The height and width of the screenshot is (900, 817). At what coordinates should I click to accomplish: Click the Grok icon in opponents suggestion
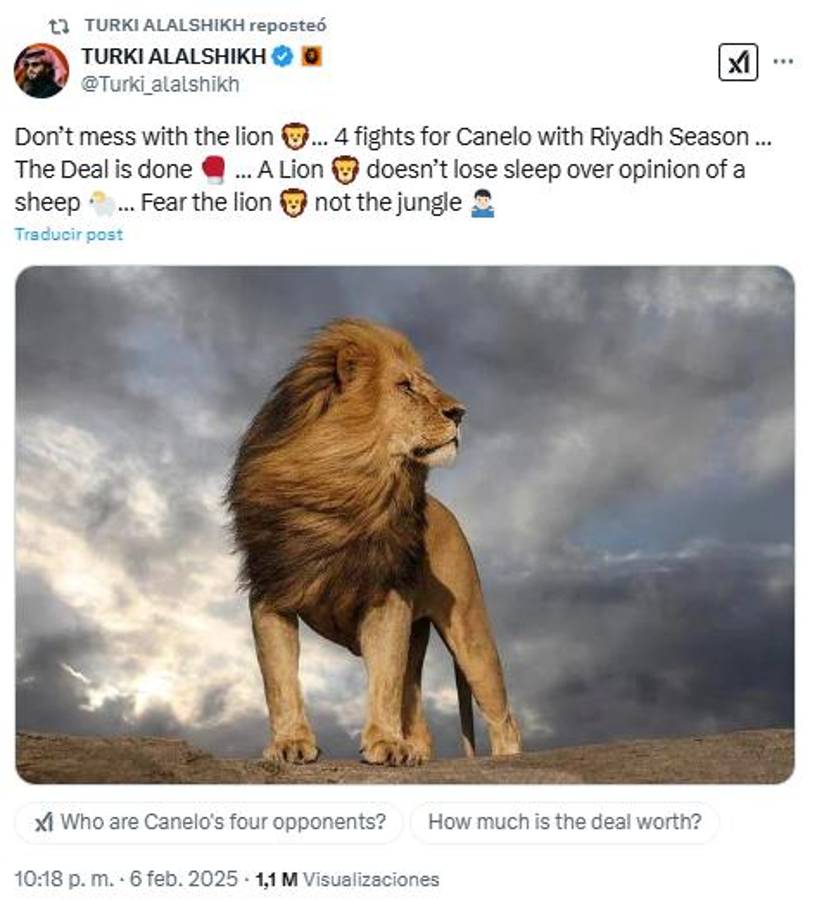pyautogui.click(x=44, y=823)
